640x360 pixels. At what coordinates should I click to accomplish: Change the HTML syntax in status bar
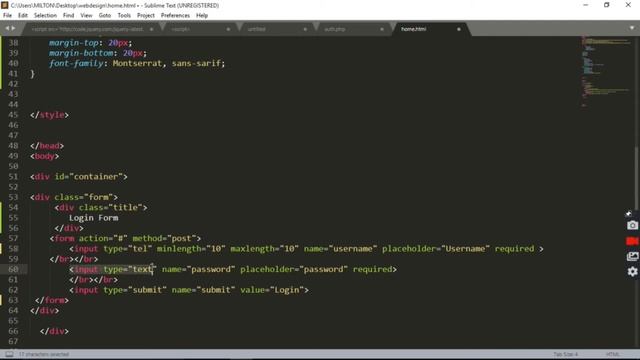(x=613, y=354)
